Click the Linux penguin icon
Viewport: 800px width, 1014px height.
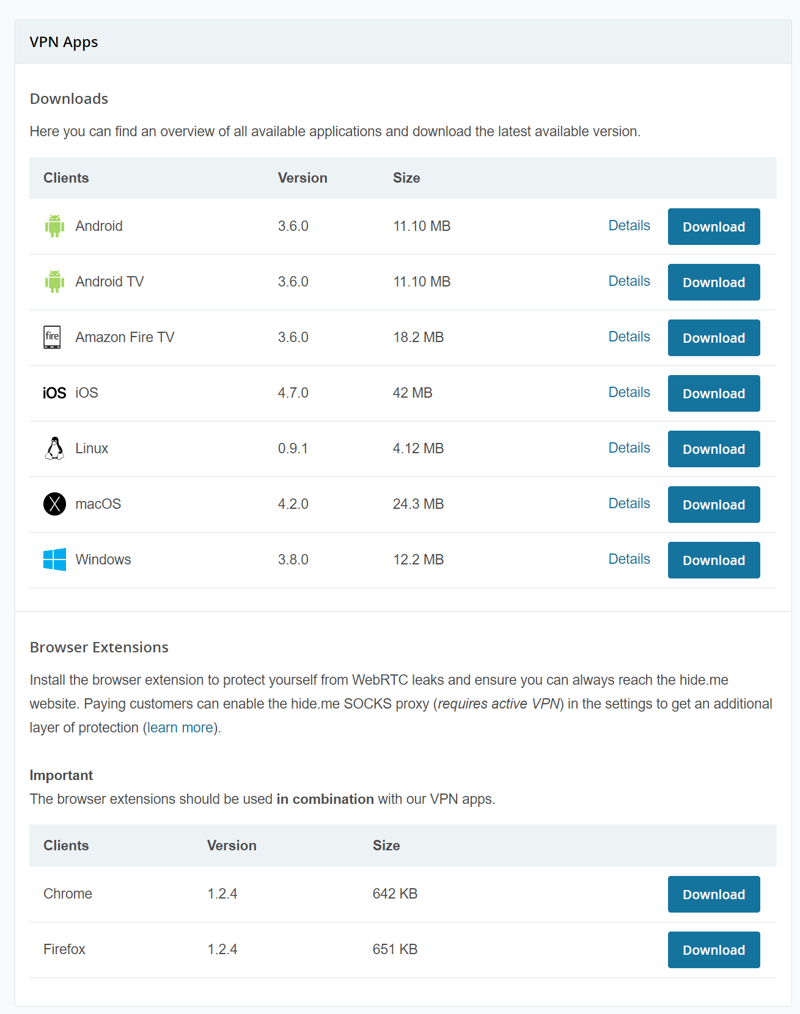pos(54,448)
